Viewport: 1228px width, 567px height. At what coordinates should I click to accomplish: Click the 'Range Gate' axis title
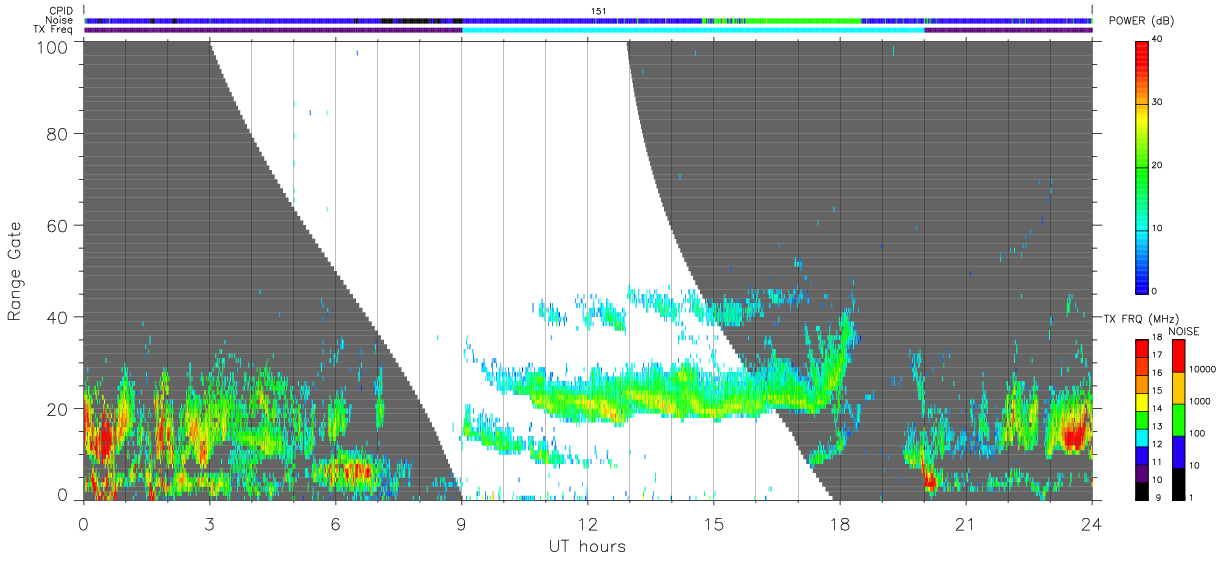[15, 271]
